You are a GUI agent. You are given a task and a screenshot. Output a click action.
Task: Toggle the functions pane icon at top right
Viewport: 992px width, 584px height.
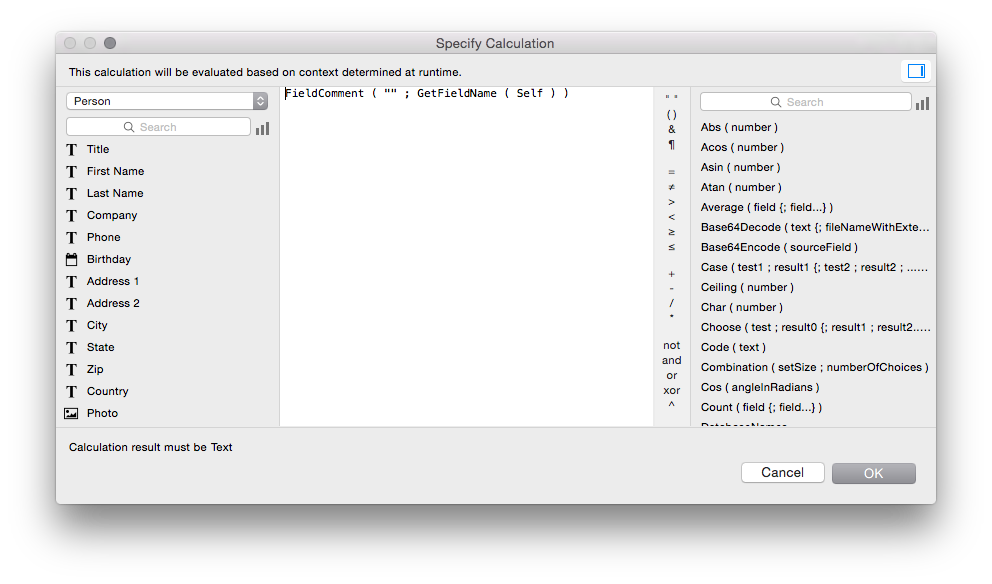(915, 71)
